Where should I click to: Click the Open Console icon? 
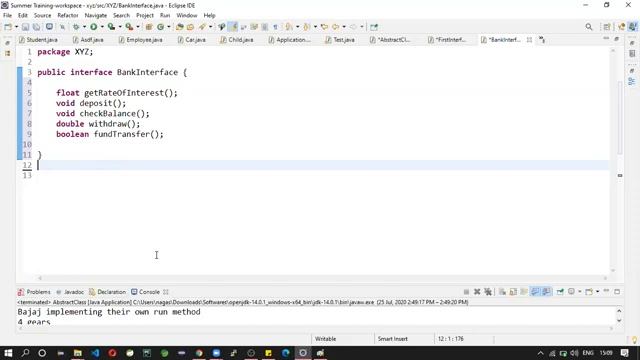click(589, 291)
